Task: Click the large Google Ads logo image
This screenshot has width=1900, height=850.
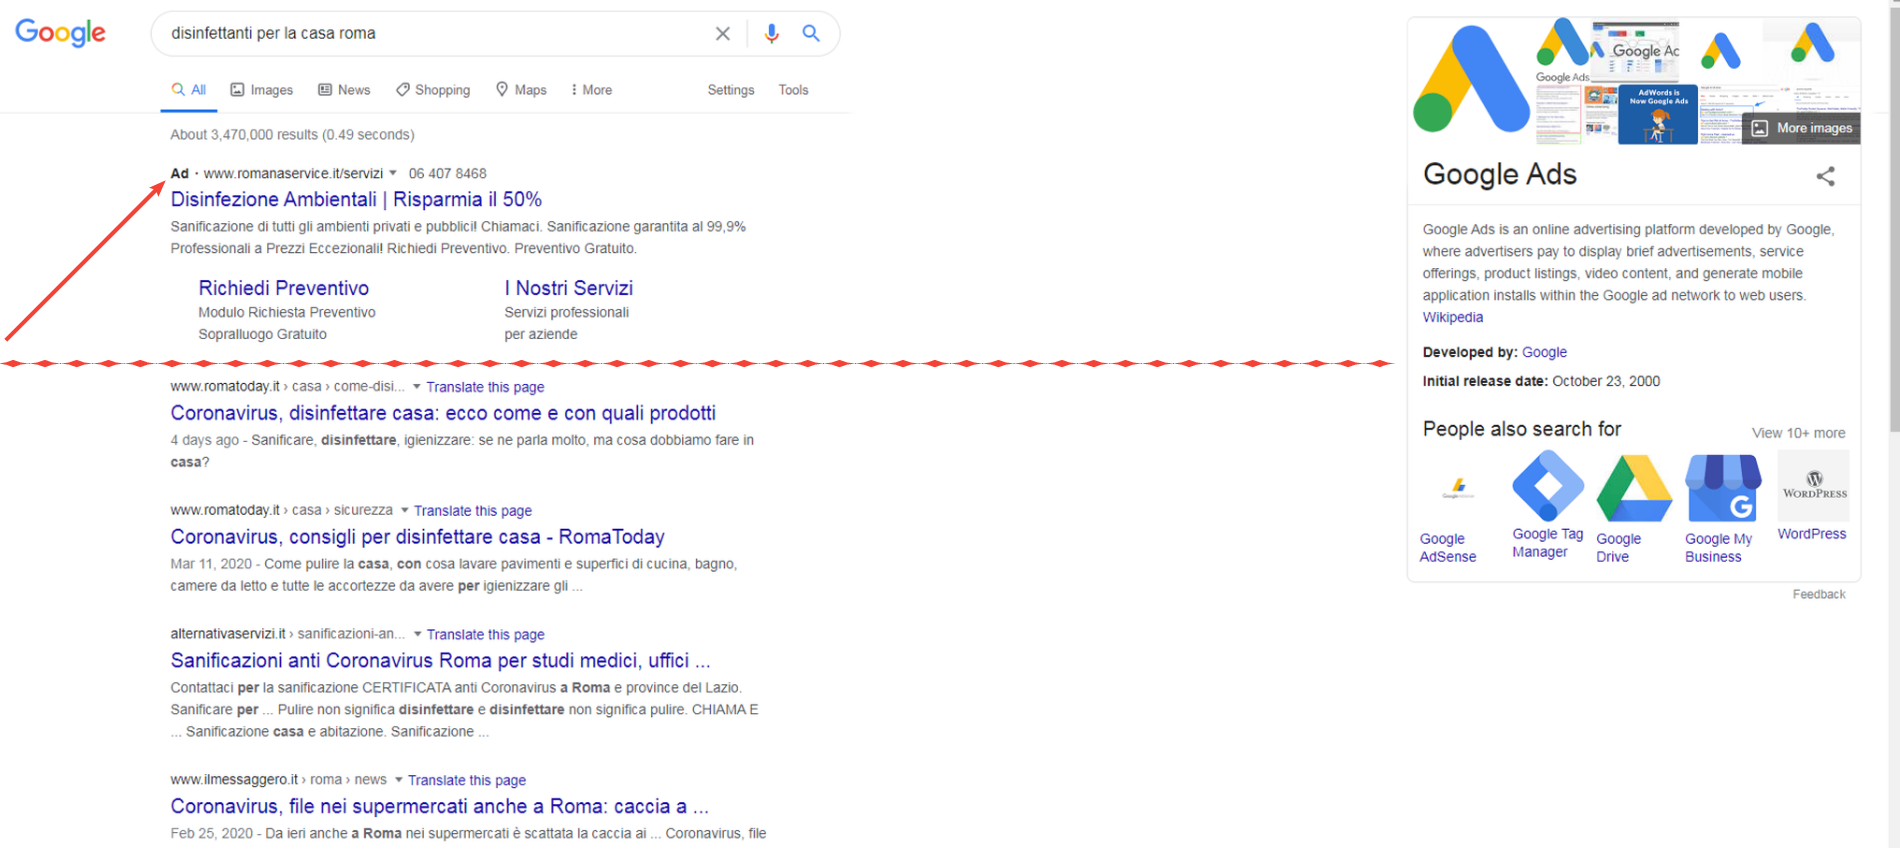Action: click(1472, 80)
